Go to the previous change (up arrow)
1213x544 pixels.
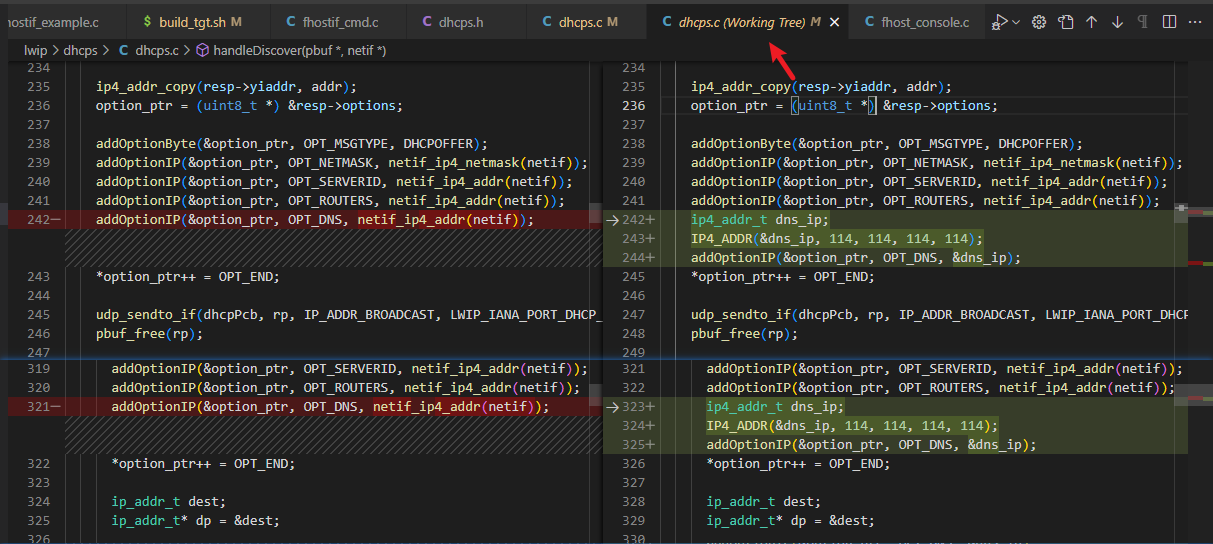point(1091,22)
